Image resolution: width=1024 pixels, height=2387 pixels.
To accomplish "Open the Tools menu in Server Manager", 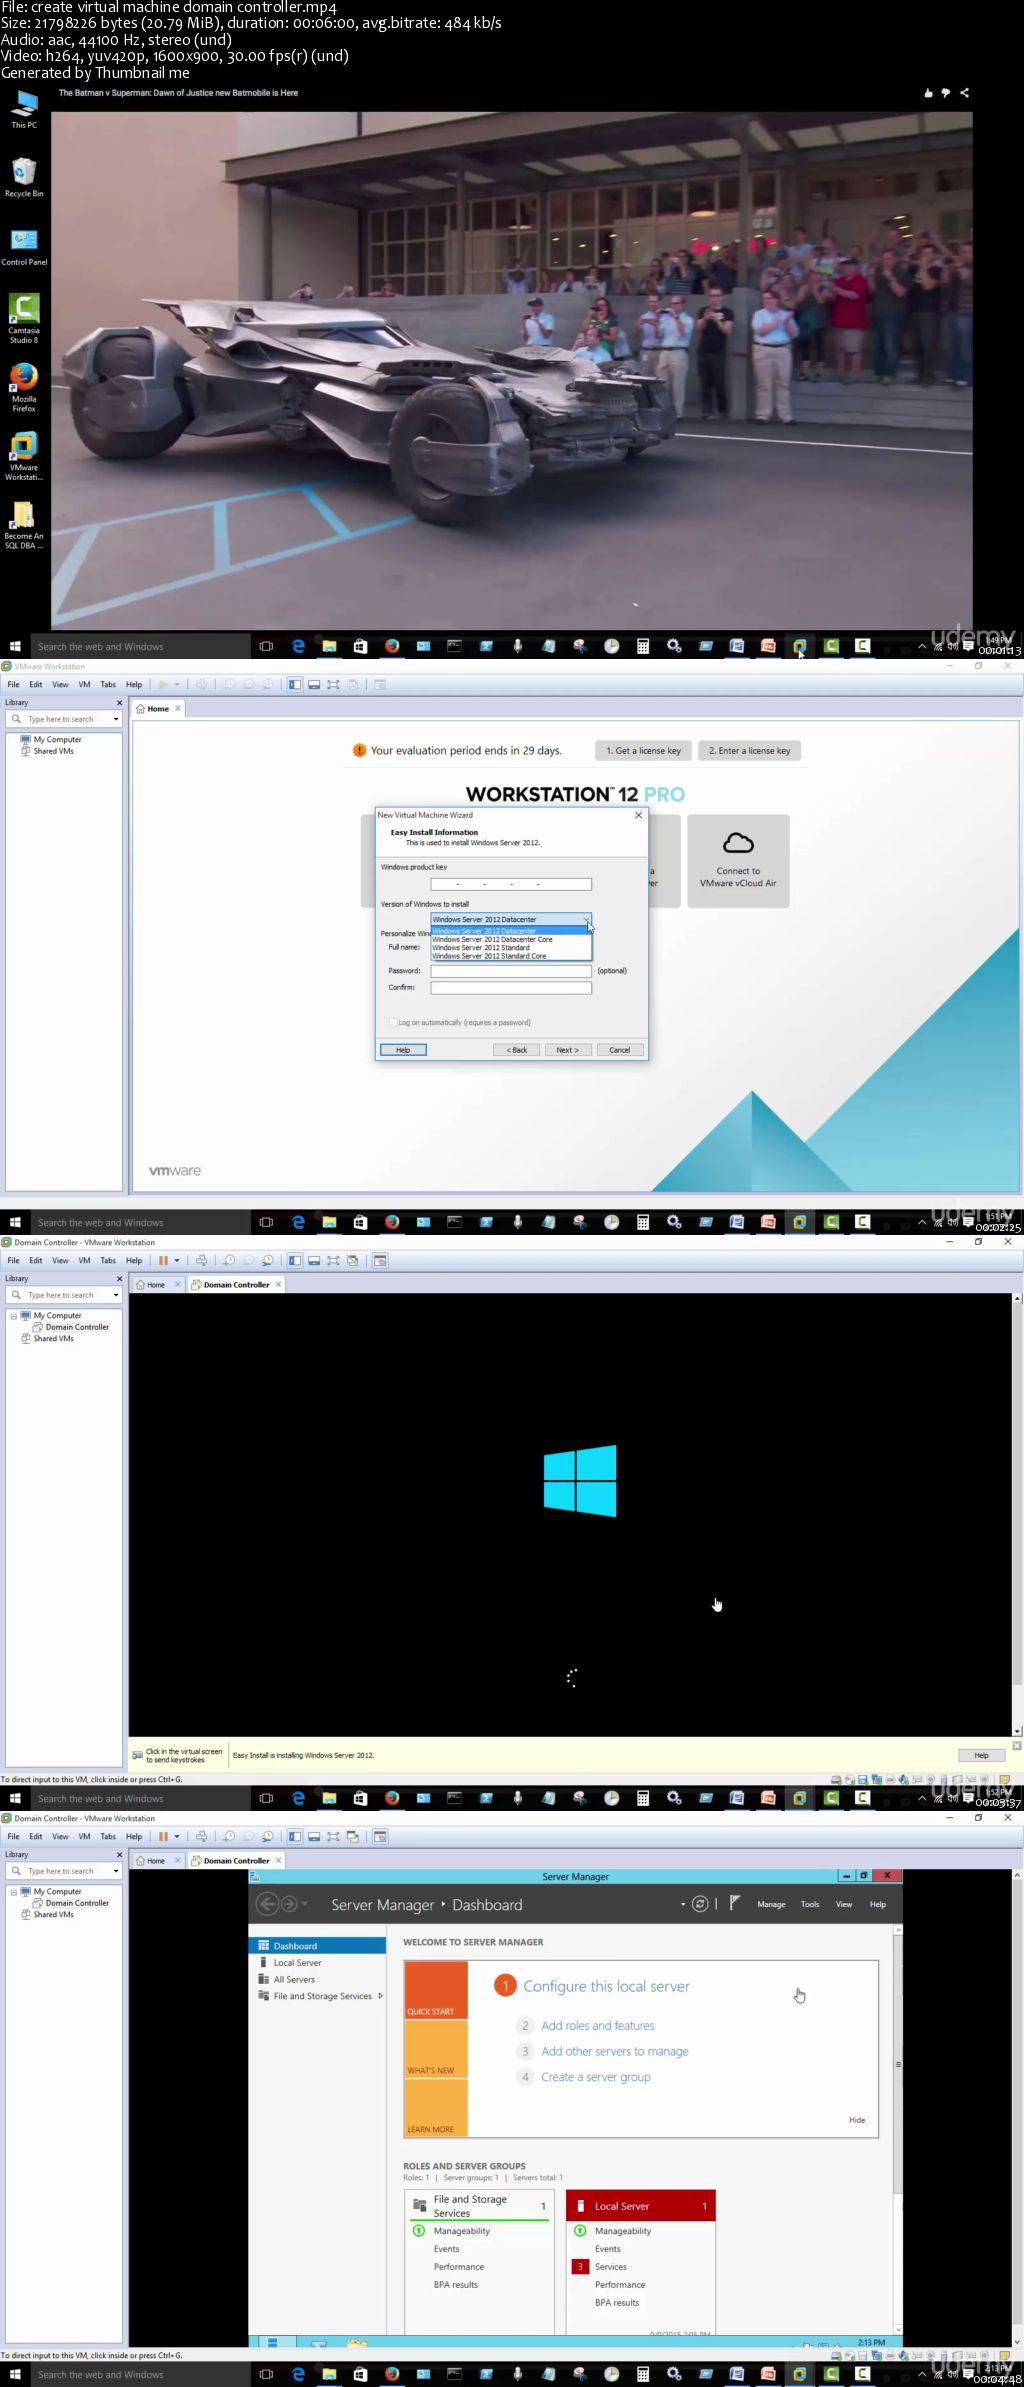I will tap(810, 1904).
